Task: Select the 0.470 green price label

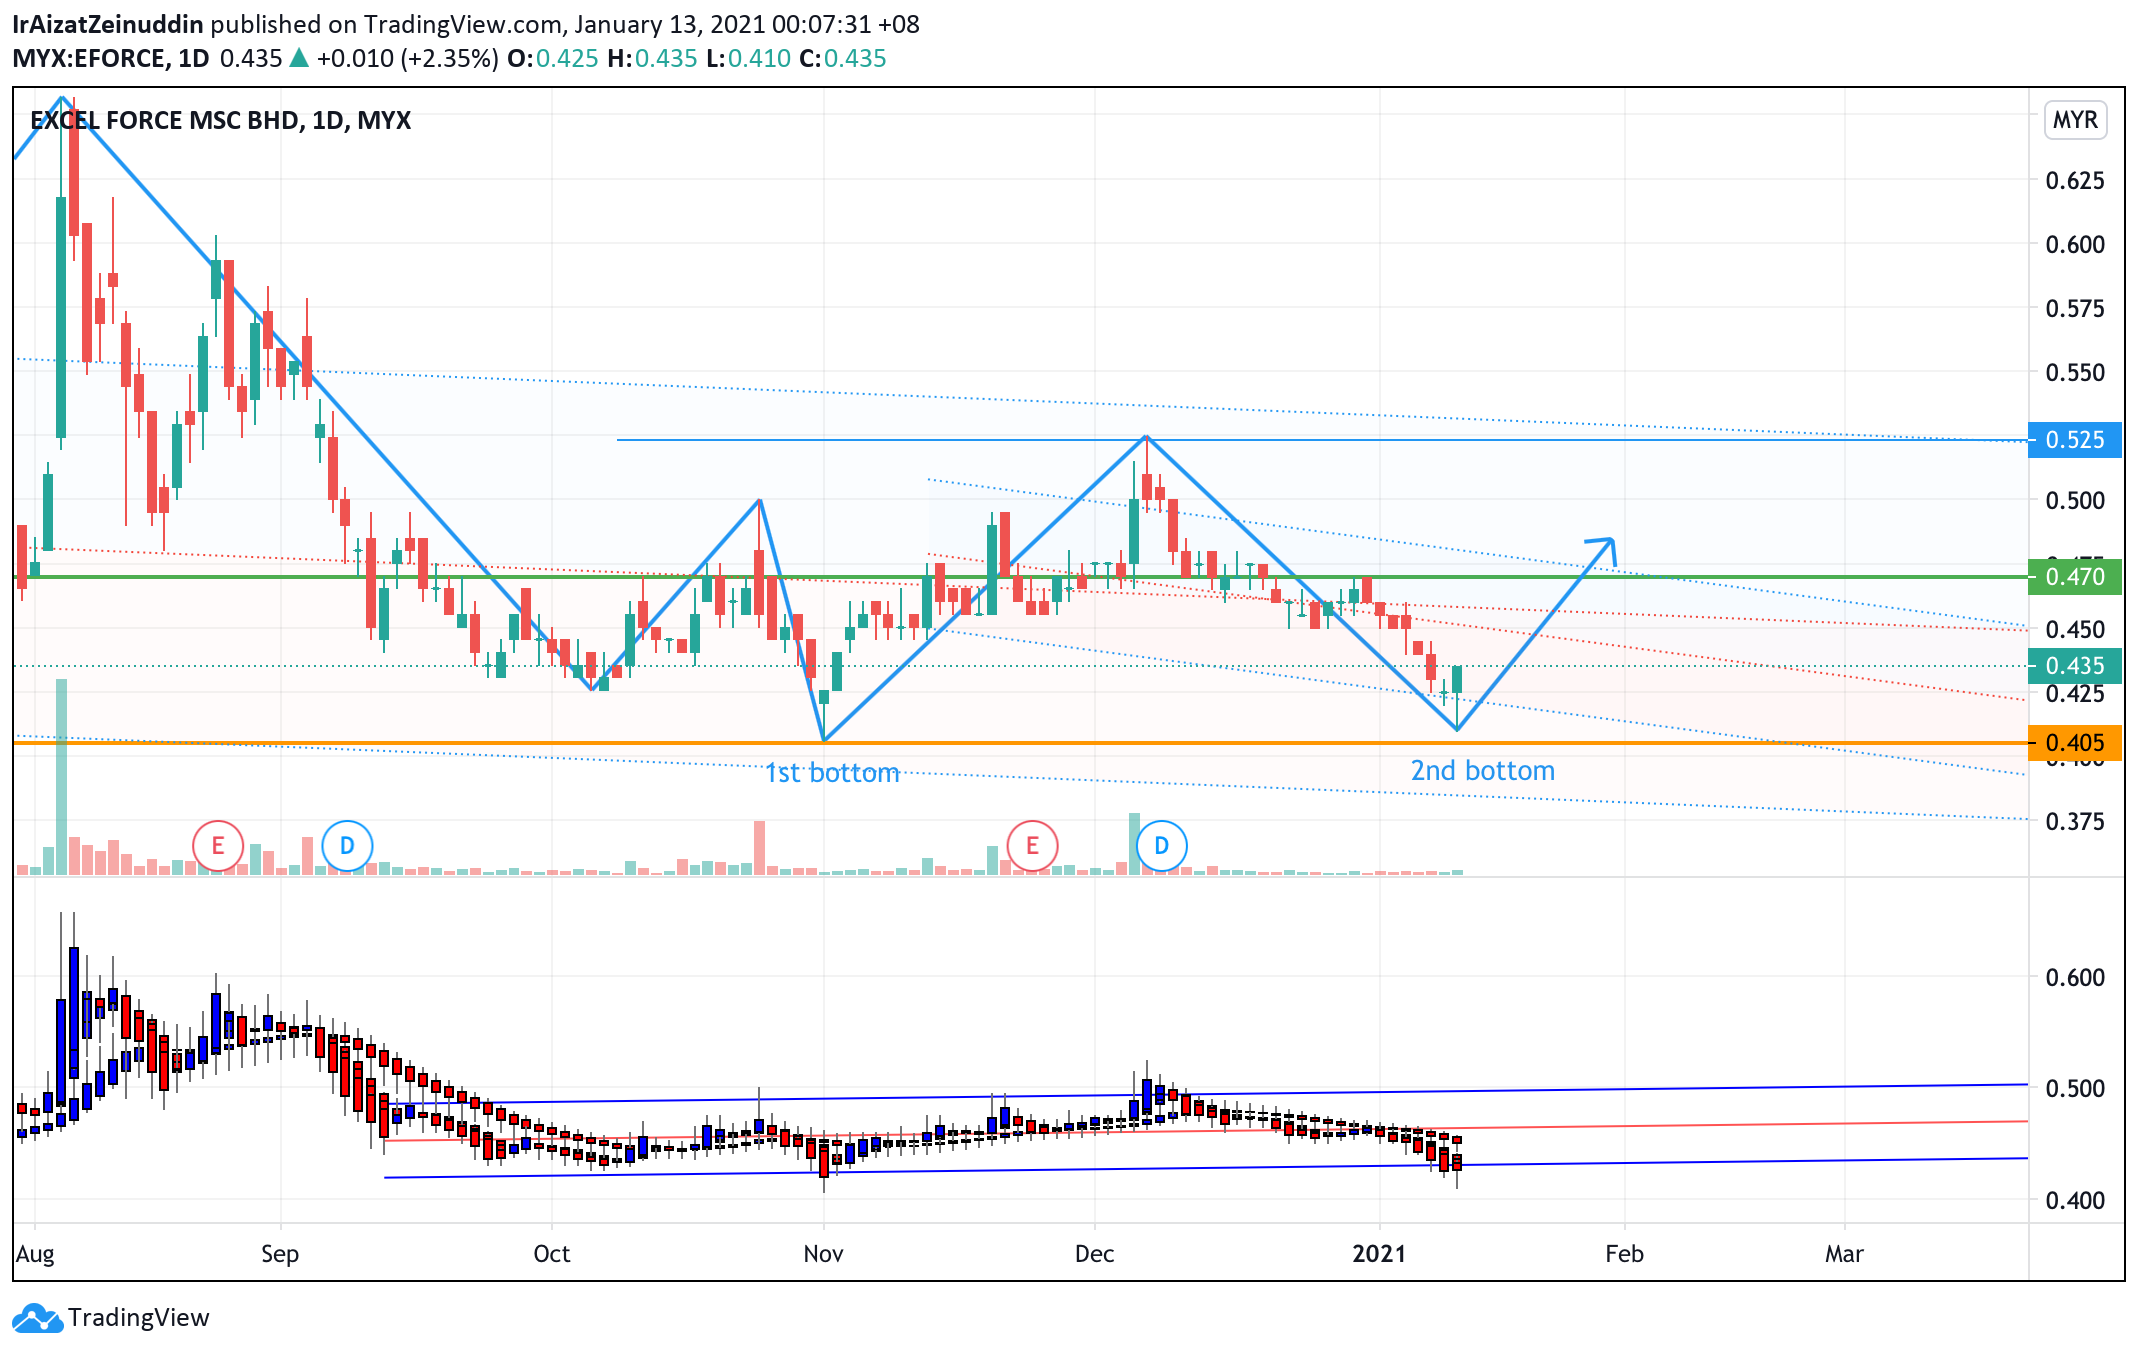Action: pyautogui.click(x=2074, y=577)
